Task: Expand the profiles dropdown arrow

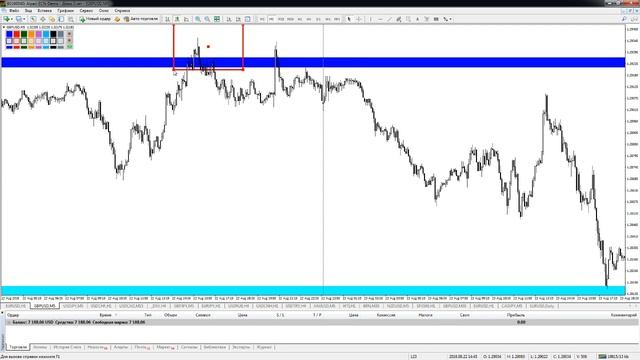Action: (x=24, y=19)
